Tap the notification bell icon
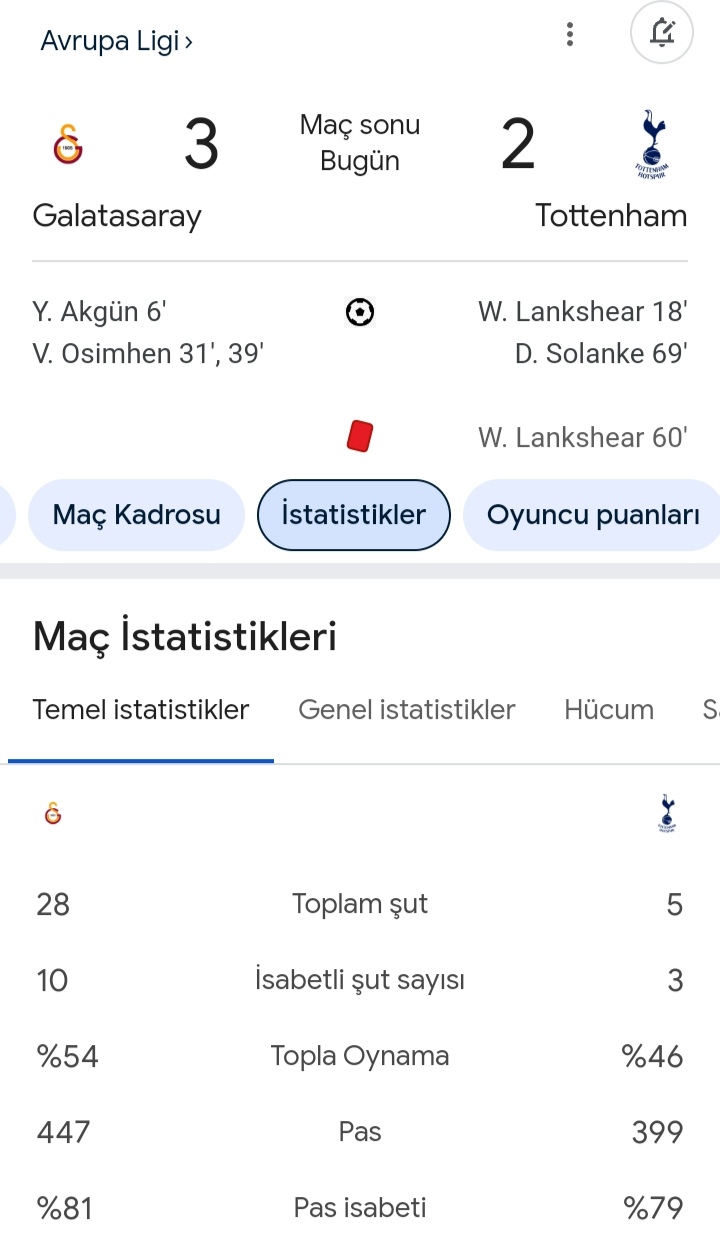 click(661, 34)
